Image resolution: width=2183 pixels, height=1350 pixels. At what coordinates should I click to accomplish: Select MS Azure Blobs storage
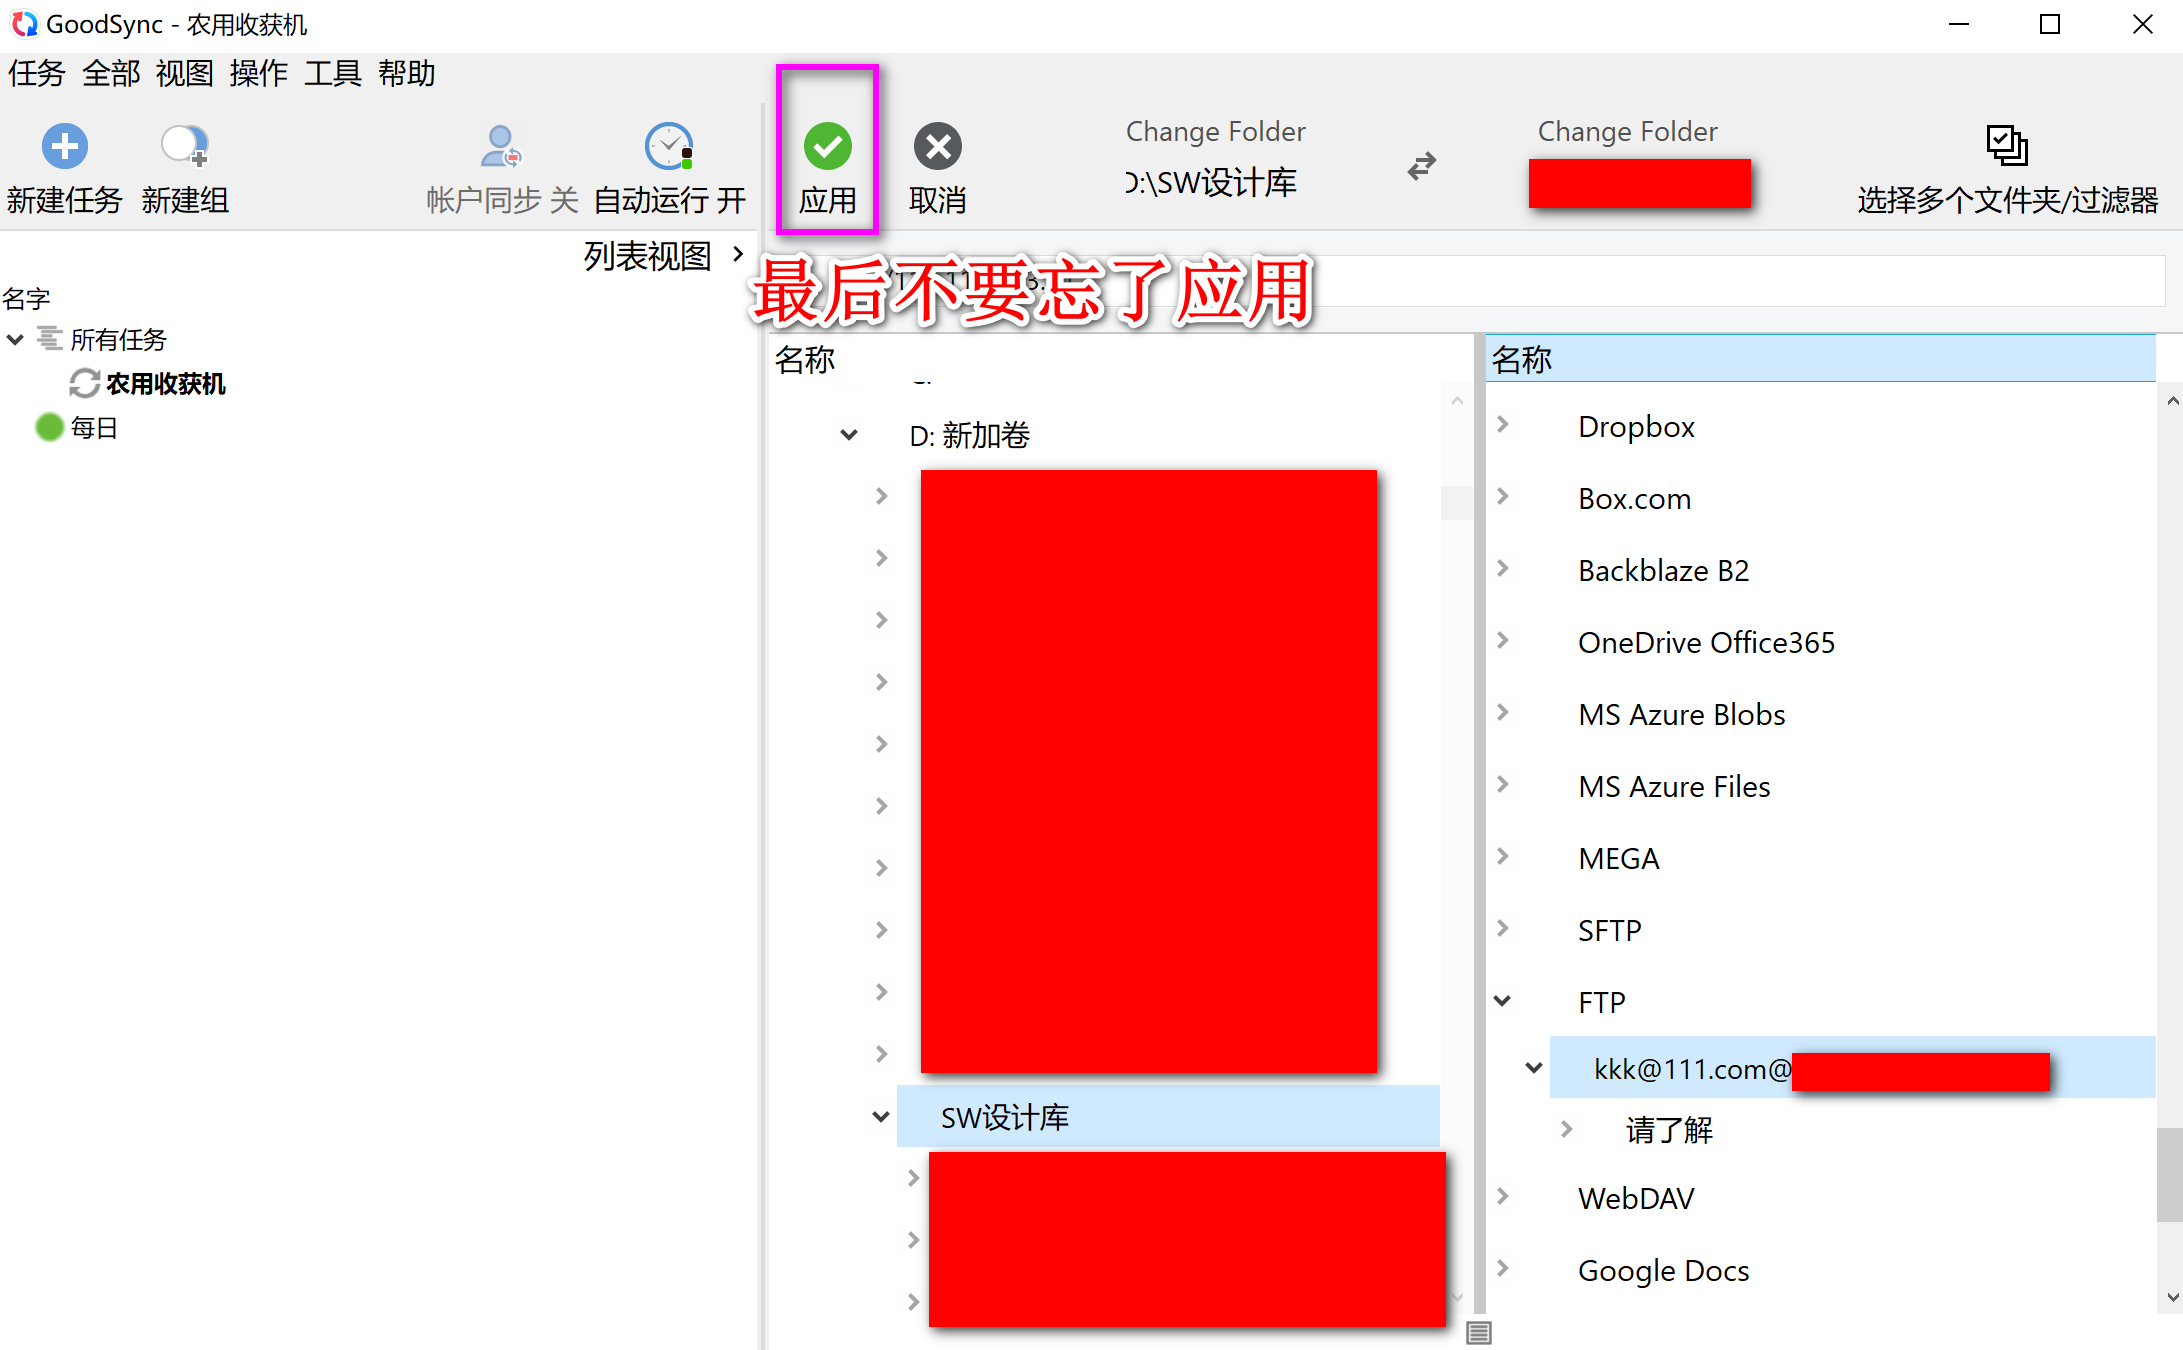click(1681, 715)
